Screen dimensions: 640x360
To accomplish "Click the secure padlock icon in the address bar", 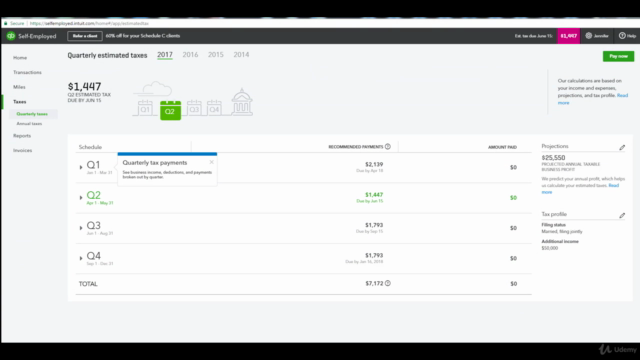I will (x=6, y=23).
